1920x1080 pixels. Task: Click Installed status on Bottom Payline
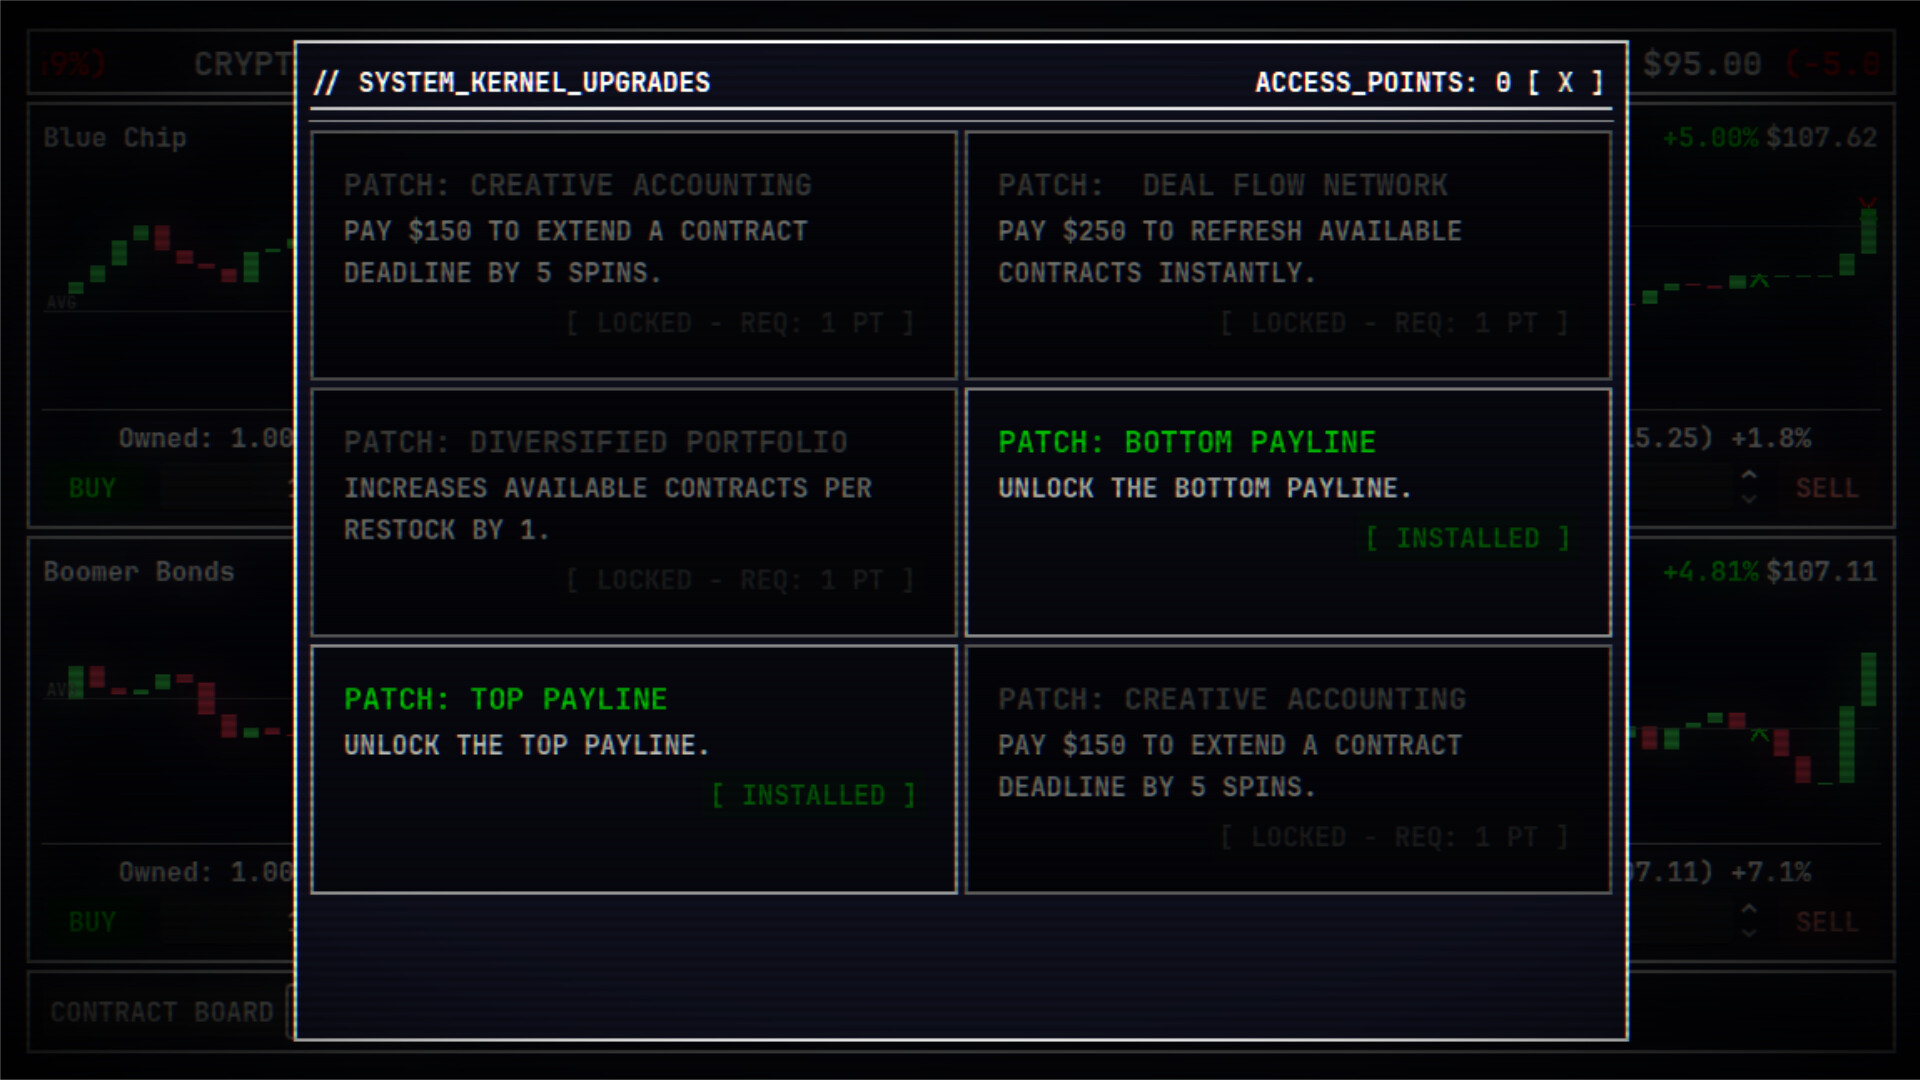pyautogui.click(x=1467, y=539)
